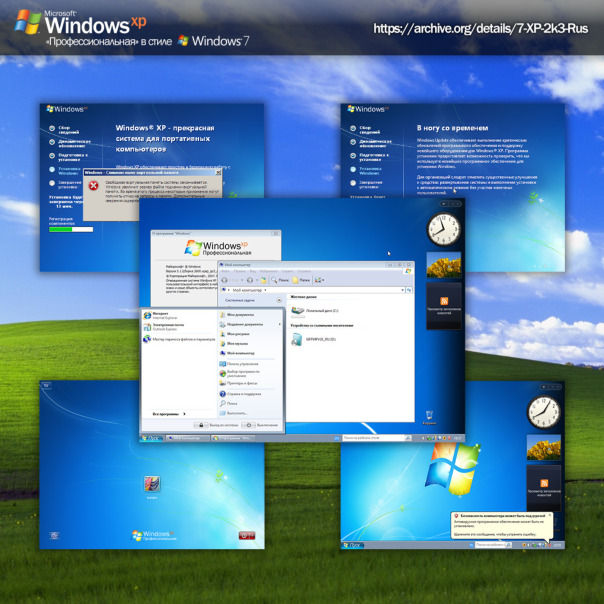604x604 pixels.
Task: Click Мой компьютер address bar field
Action: click(x=312, y=290)
